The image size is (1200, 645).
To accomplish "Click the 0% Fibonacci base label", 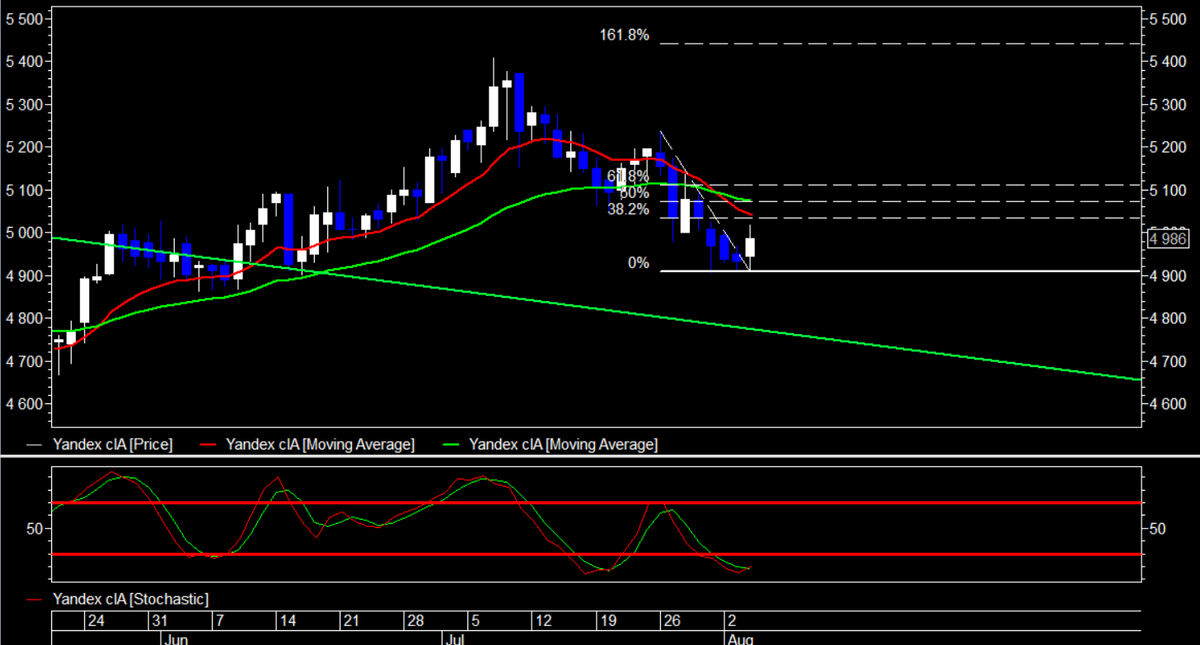I will point(638,263).
